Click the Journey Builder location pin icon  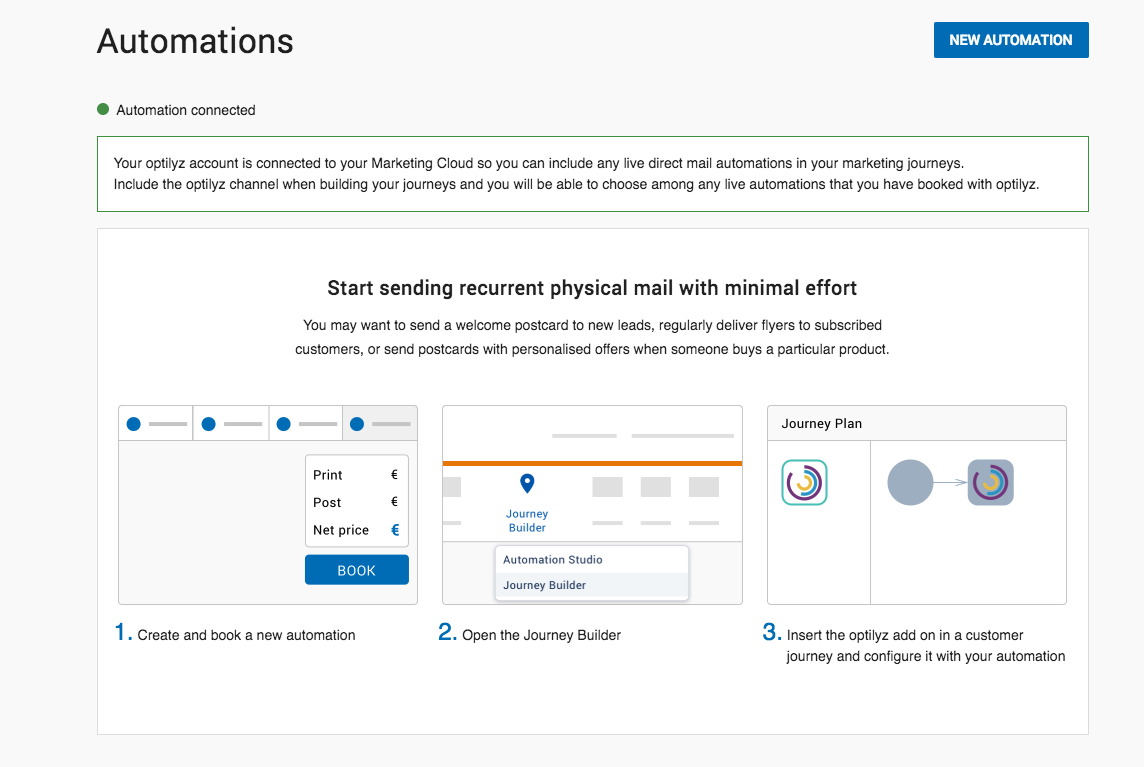click(x=527, y=483)
